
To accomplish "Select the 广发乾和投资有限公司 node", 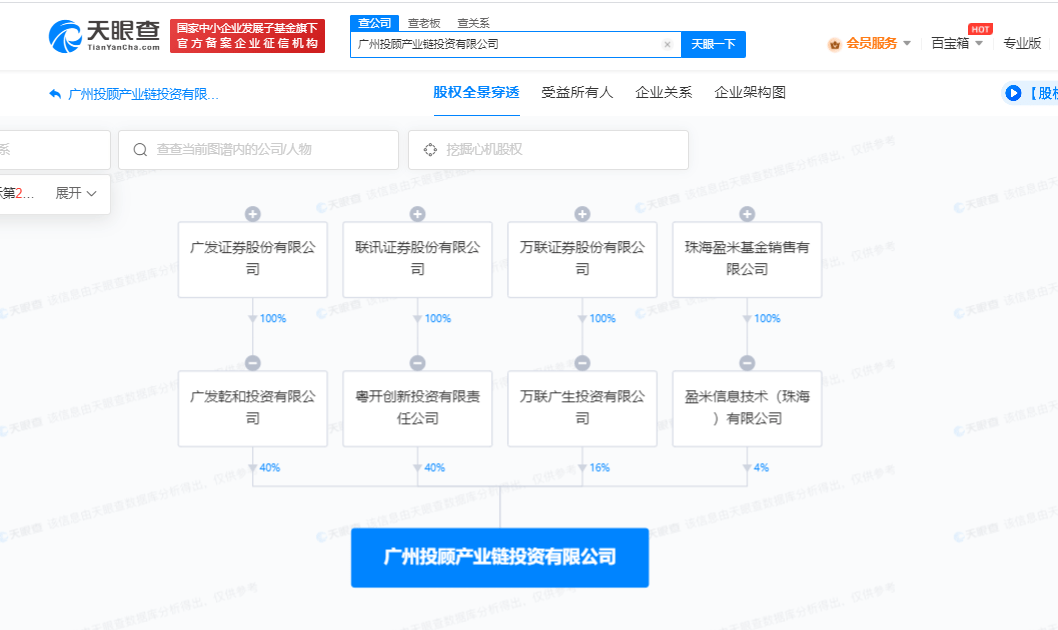I will click(x=252, y=408).
